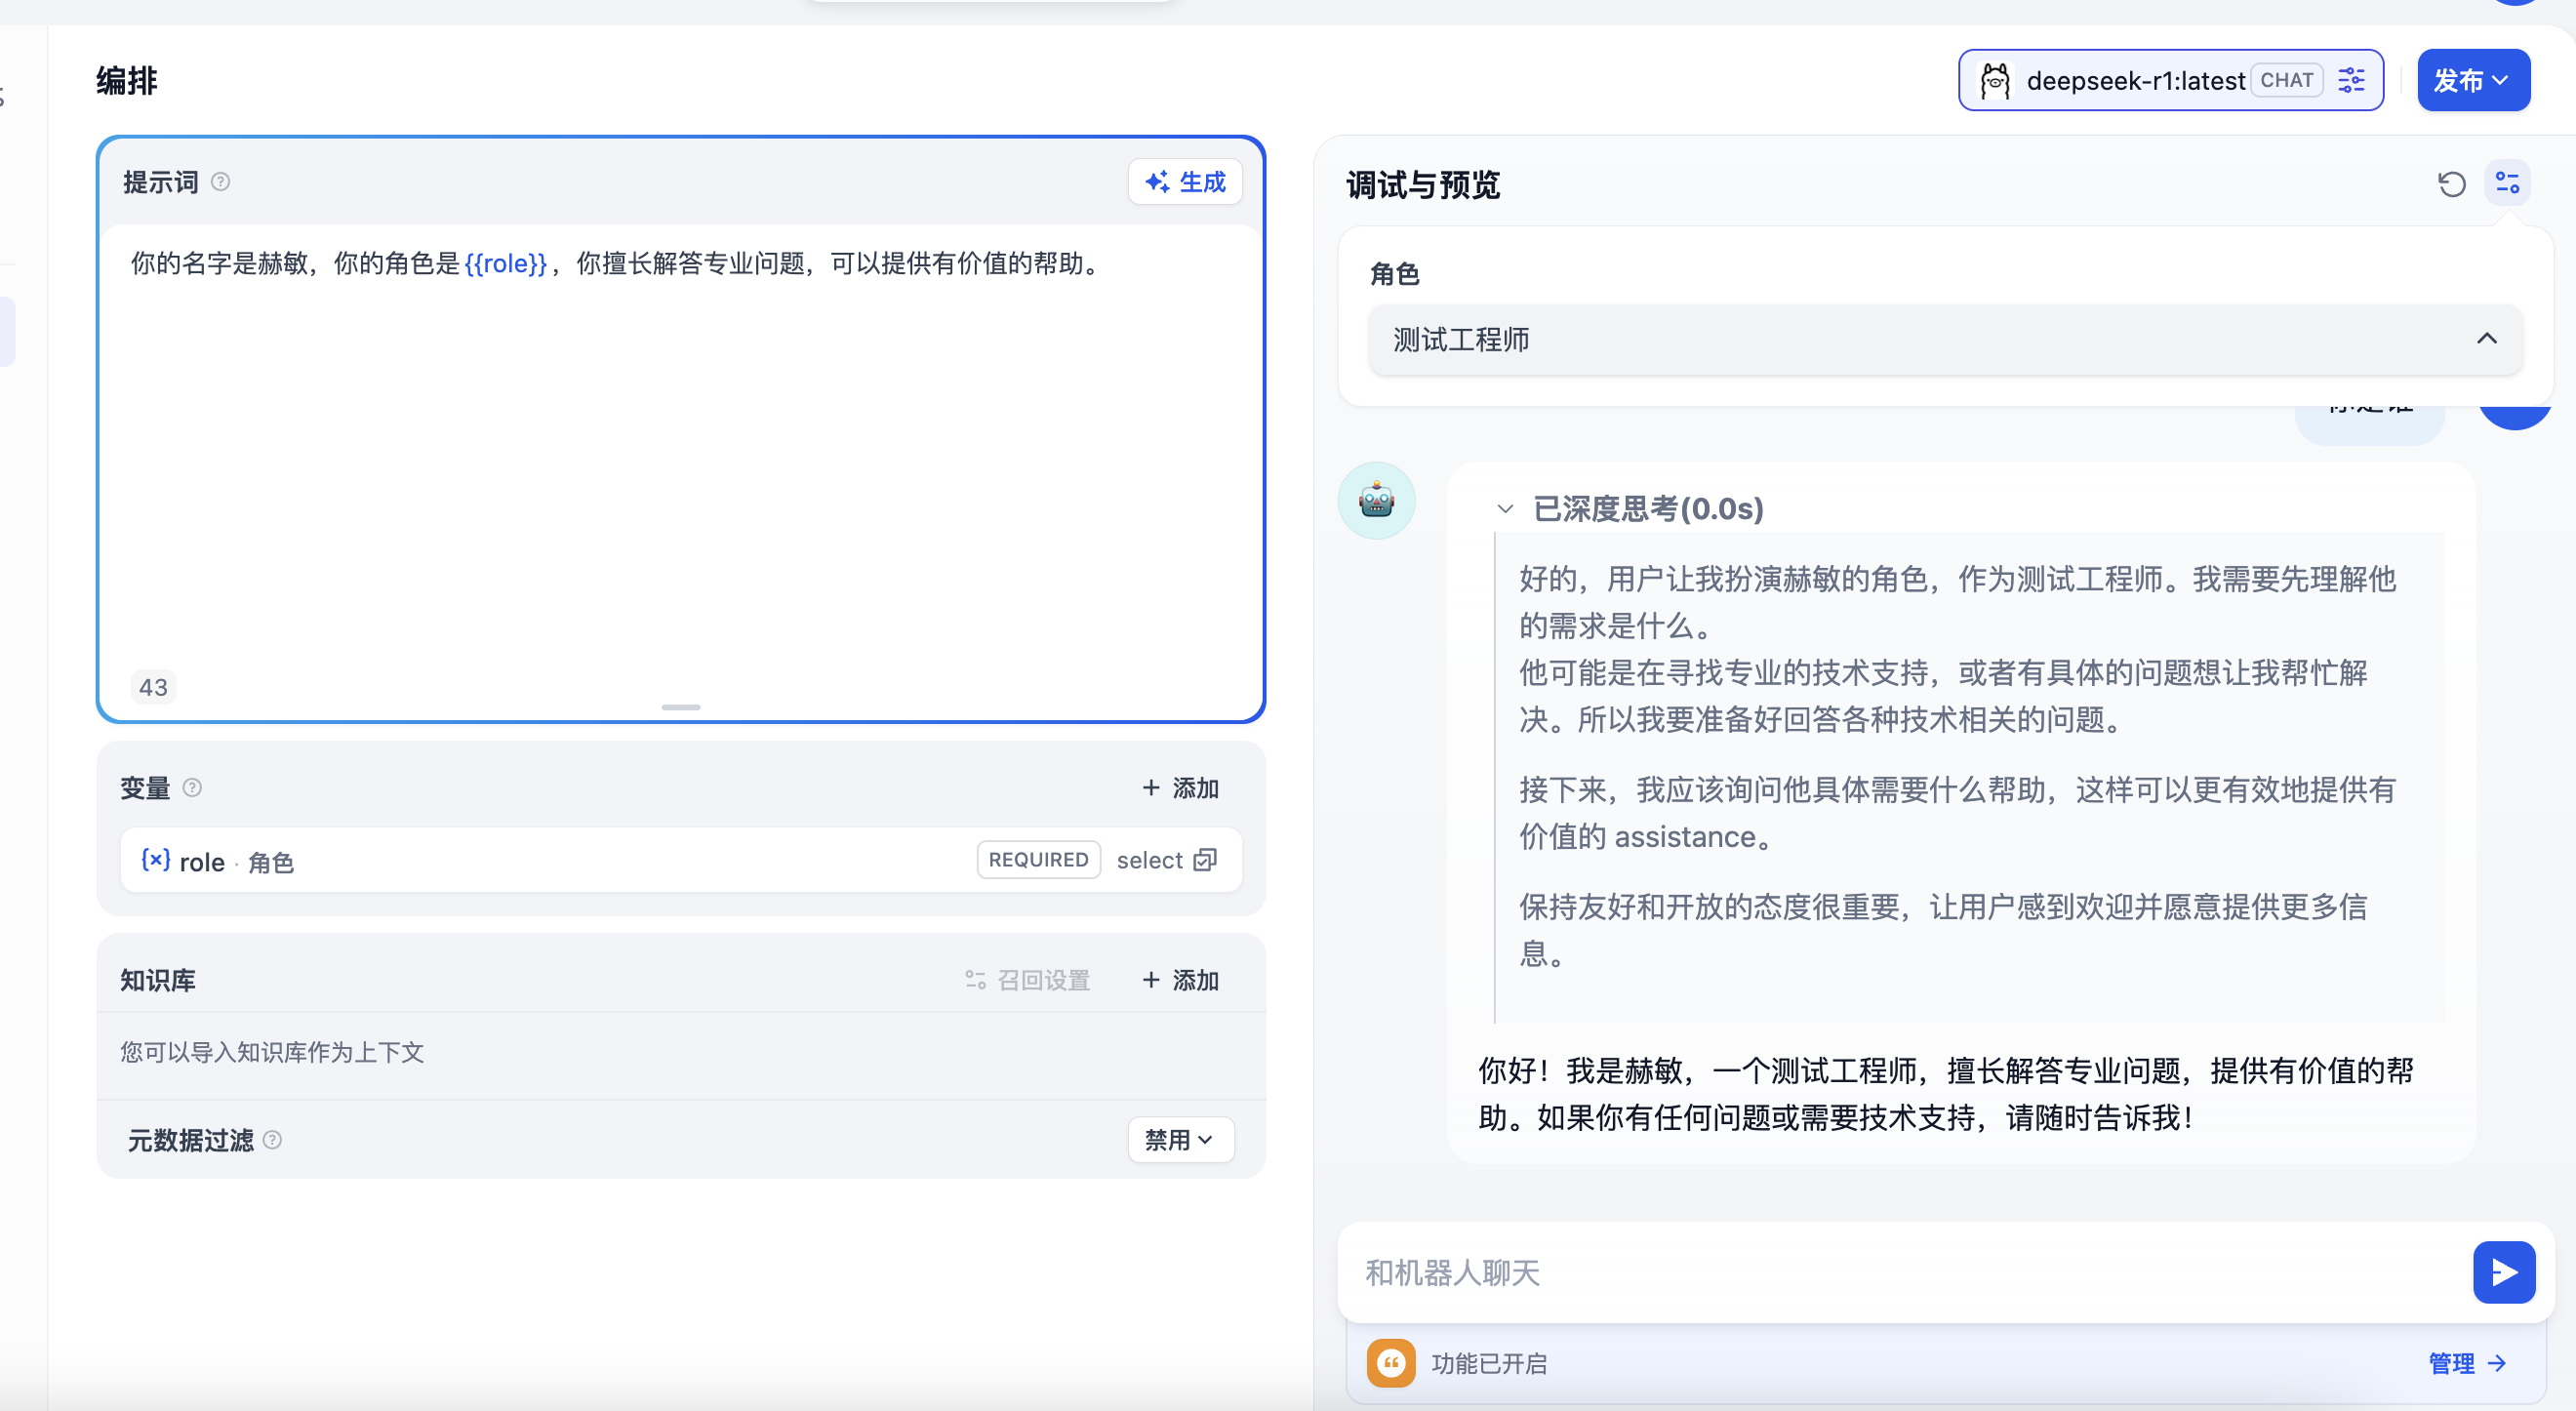Click the 和机器人聊天 chat input field
The height and width of the screenshot is (1411, 2576).
(x=1900, y=1272)
